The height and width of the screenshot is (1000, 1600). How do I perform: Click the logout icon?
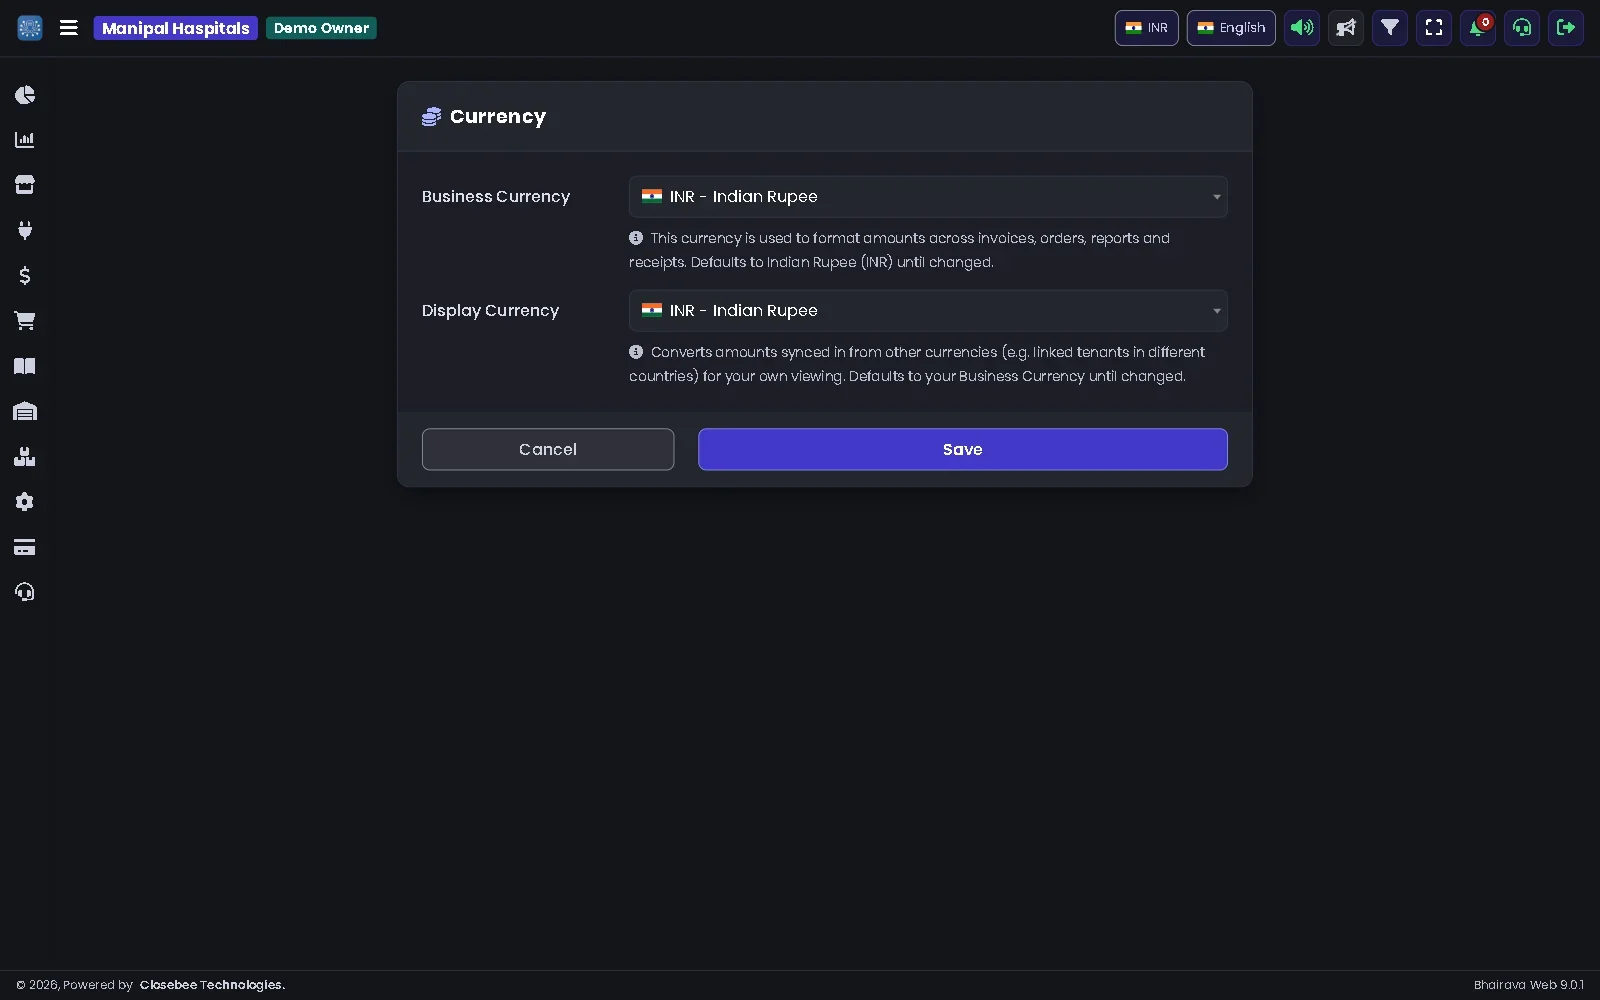point(1566,28)
